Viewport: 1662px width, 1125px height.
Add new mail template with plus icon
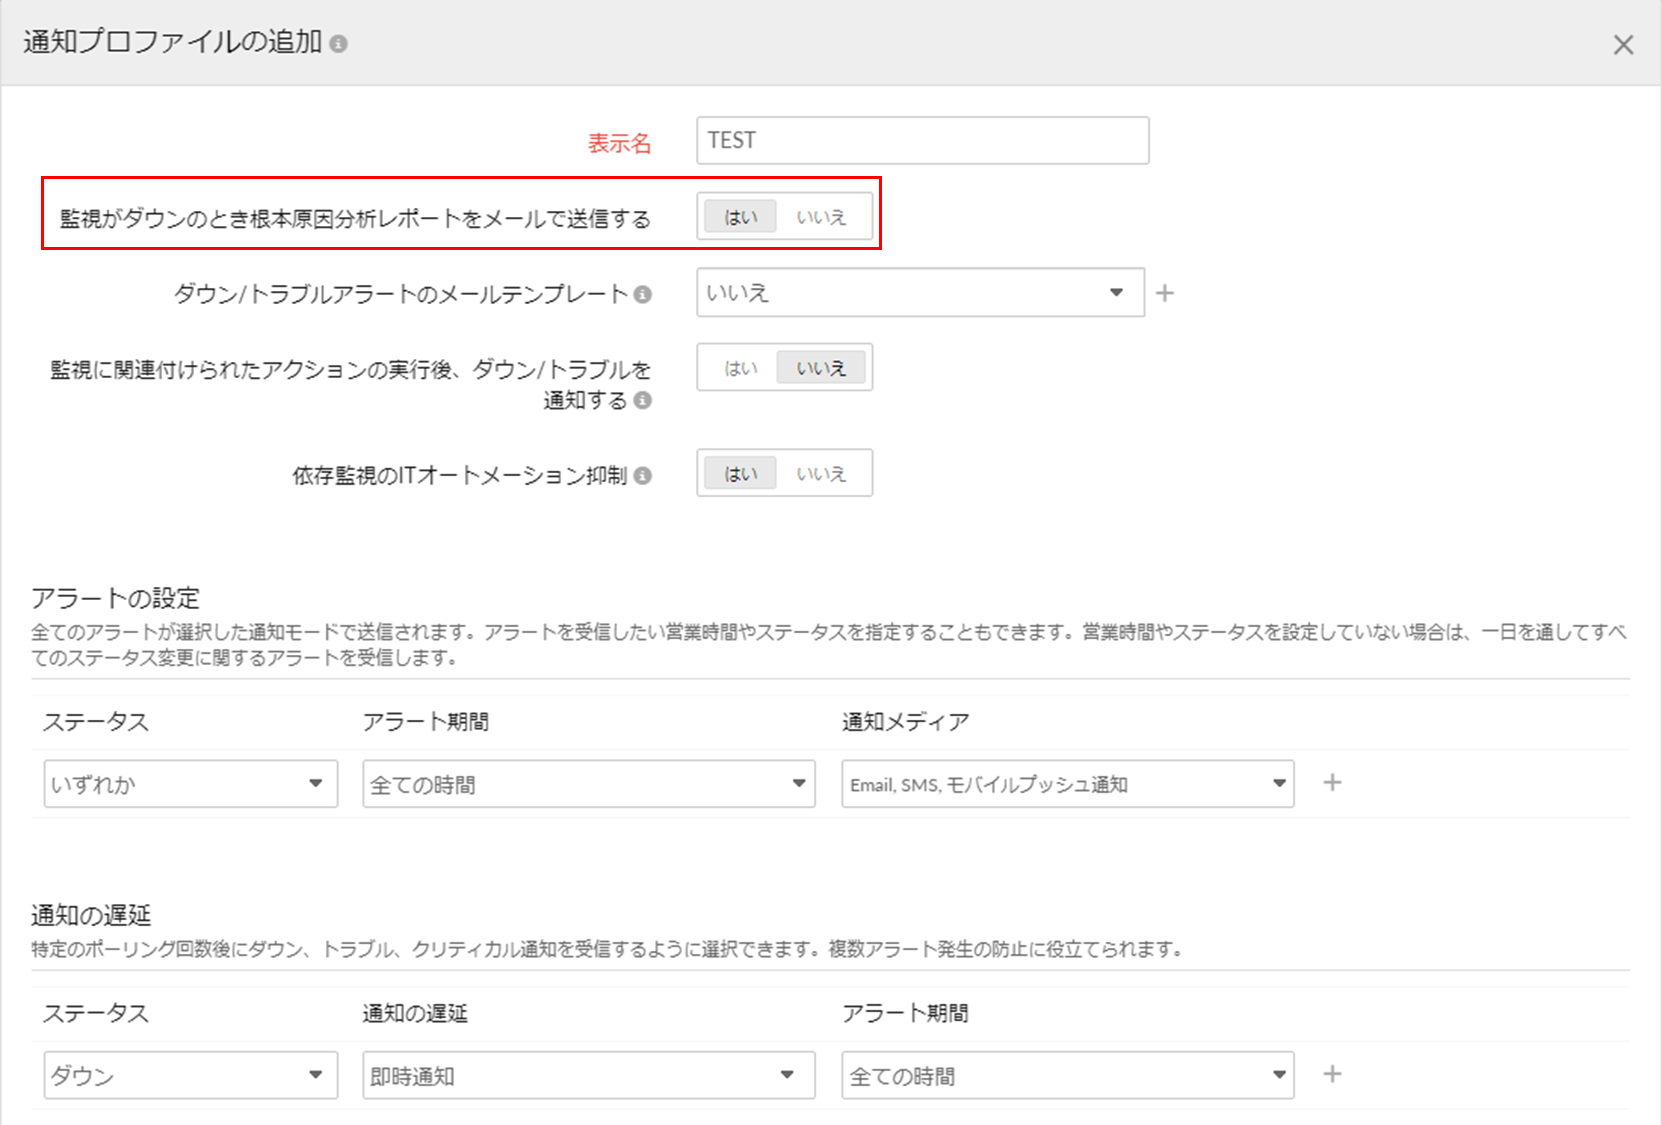1165,293
